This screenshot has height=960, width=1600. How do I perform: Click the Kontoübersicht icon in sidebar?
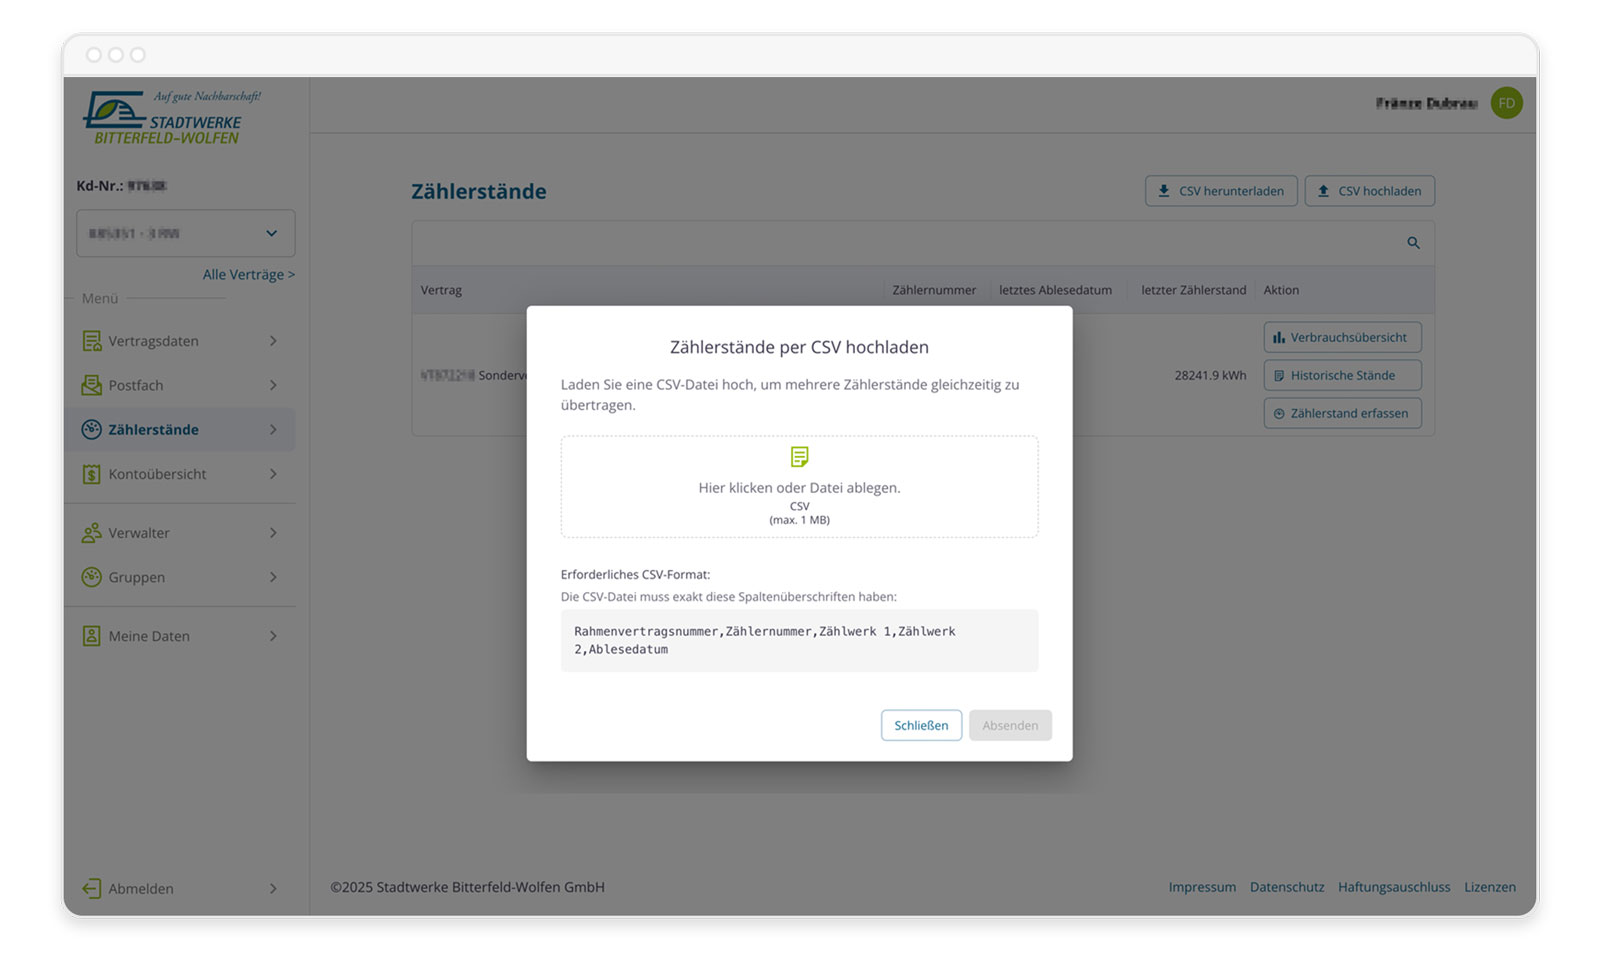(91, 474)
